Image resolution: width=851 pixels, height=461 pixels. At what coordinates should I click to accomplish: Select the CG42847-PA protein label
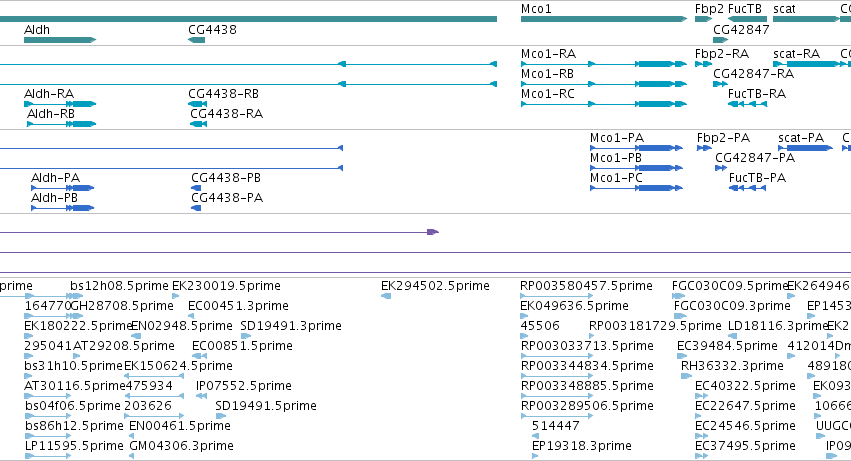(x=755, y=158)
